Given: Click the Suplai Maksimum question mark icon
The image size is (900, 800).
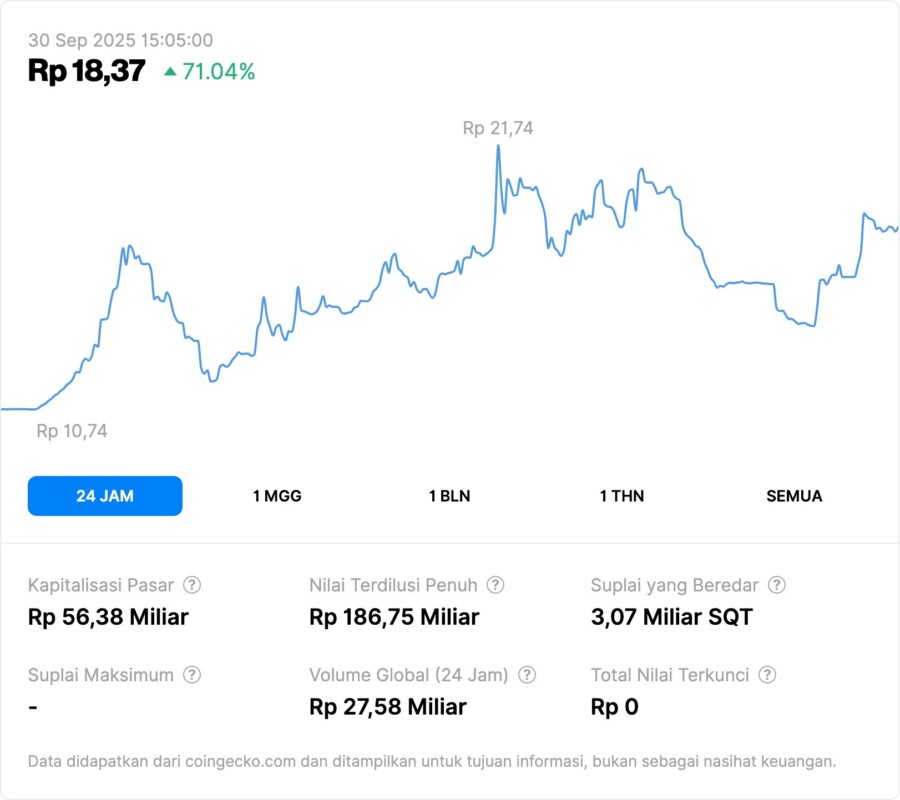Looking at the screenshot, I should (192, 675).
